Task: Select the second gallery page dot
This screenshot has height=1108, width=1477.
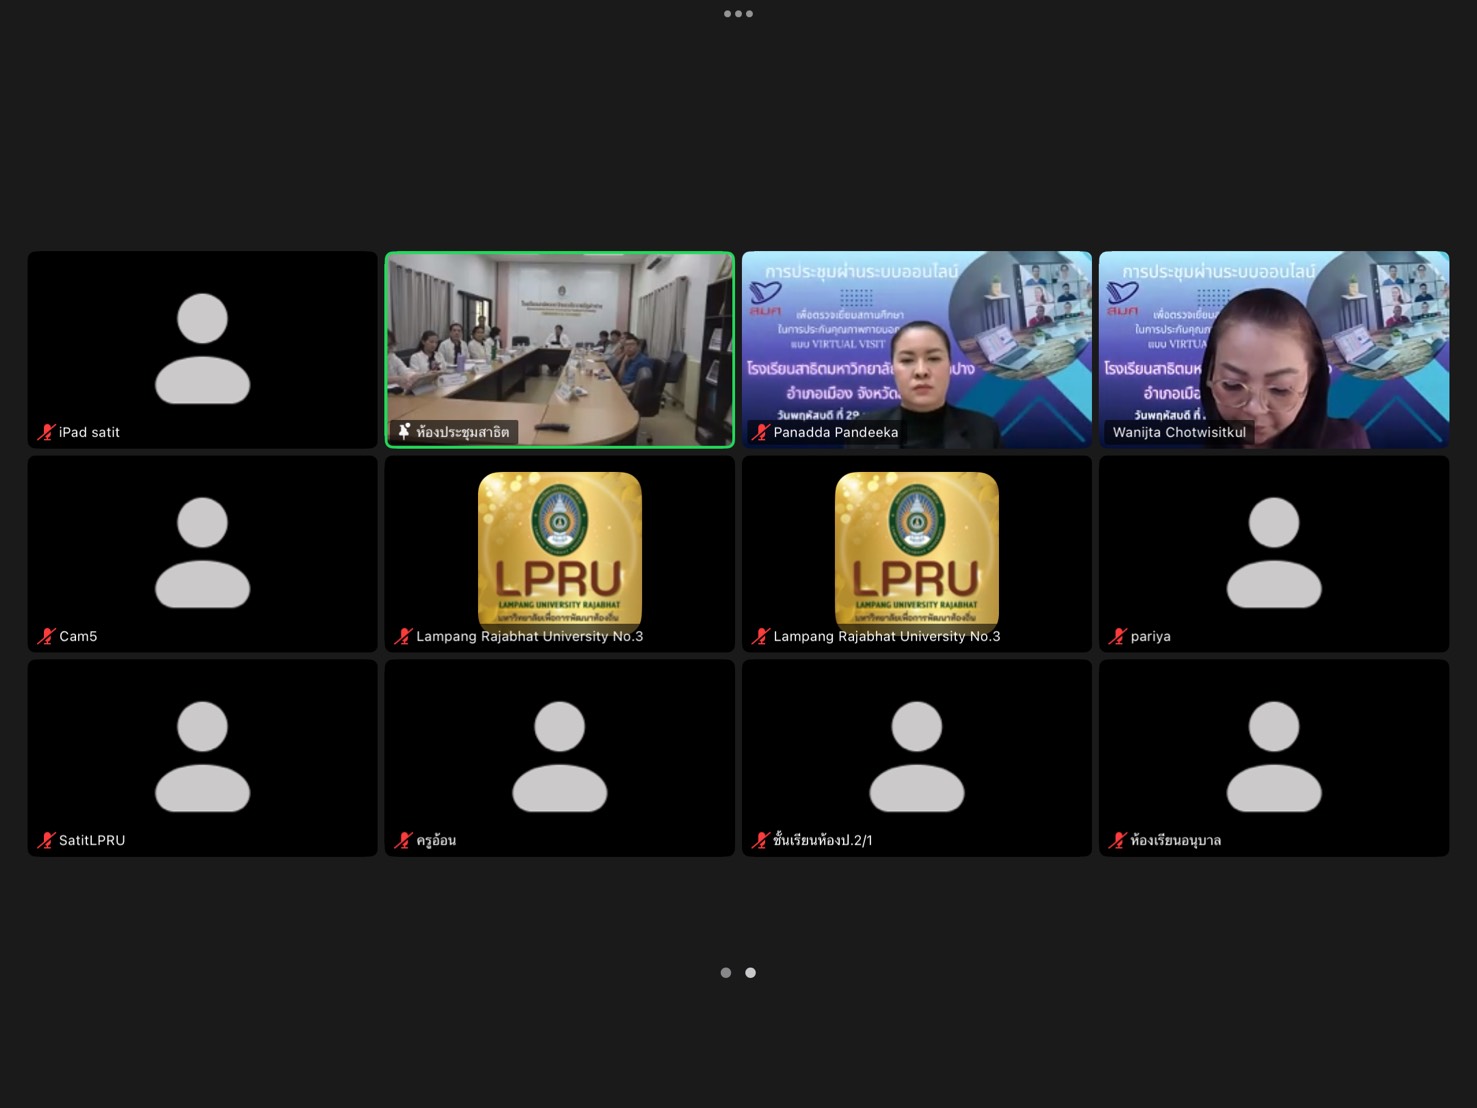Action: click(x=751, y=972)
